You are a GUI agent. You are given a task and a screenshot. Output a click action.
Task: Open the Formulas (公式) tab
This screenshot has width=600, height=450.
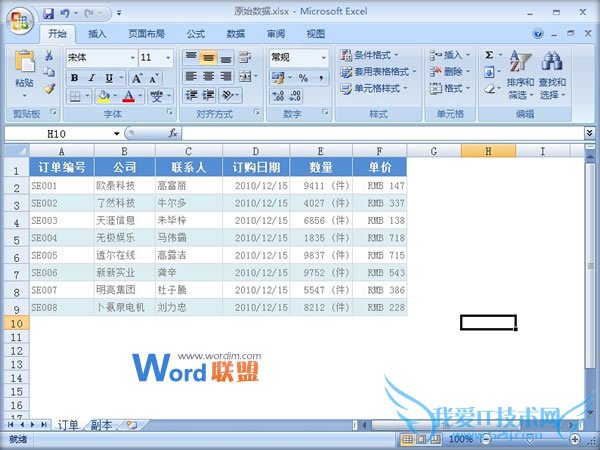click(x=196, y=34)
